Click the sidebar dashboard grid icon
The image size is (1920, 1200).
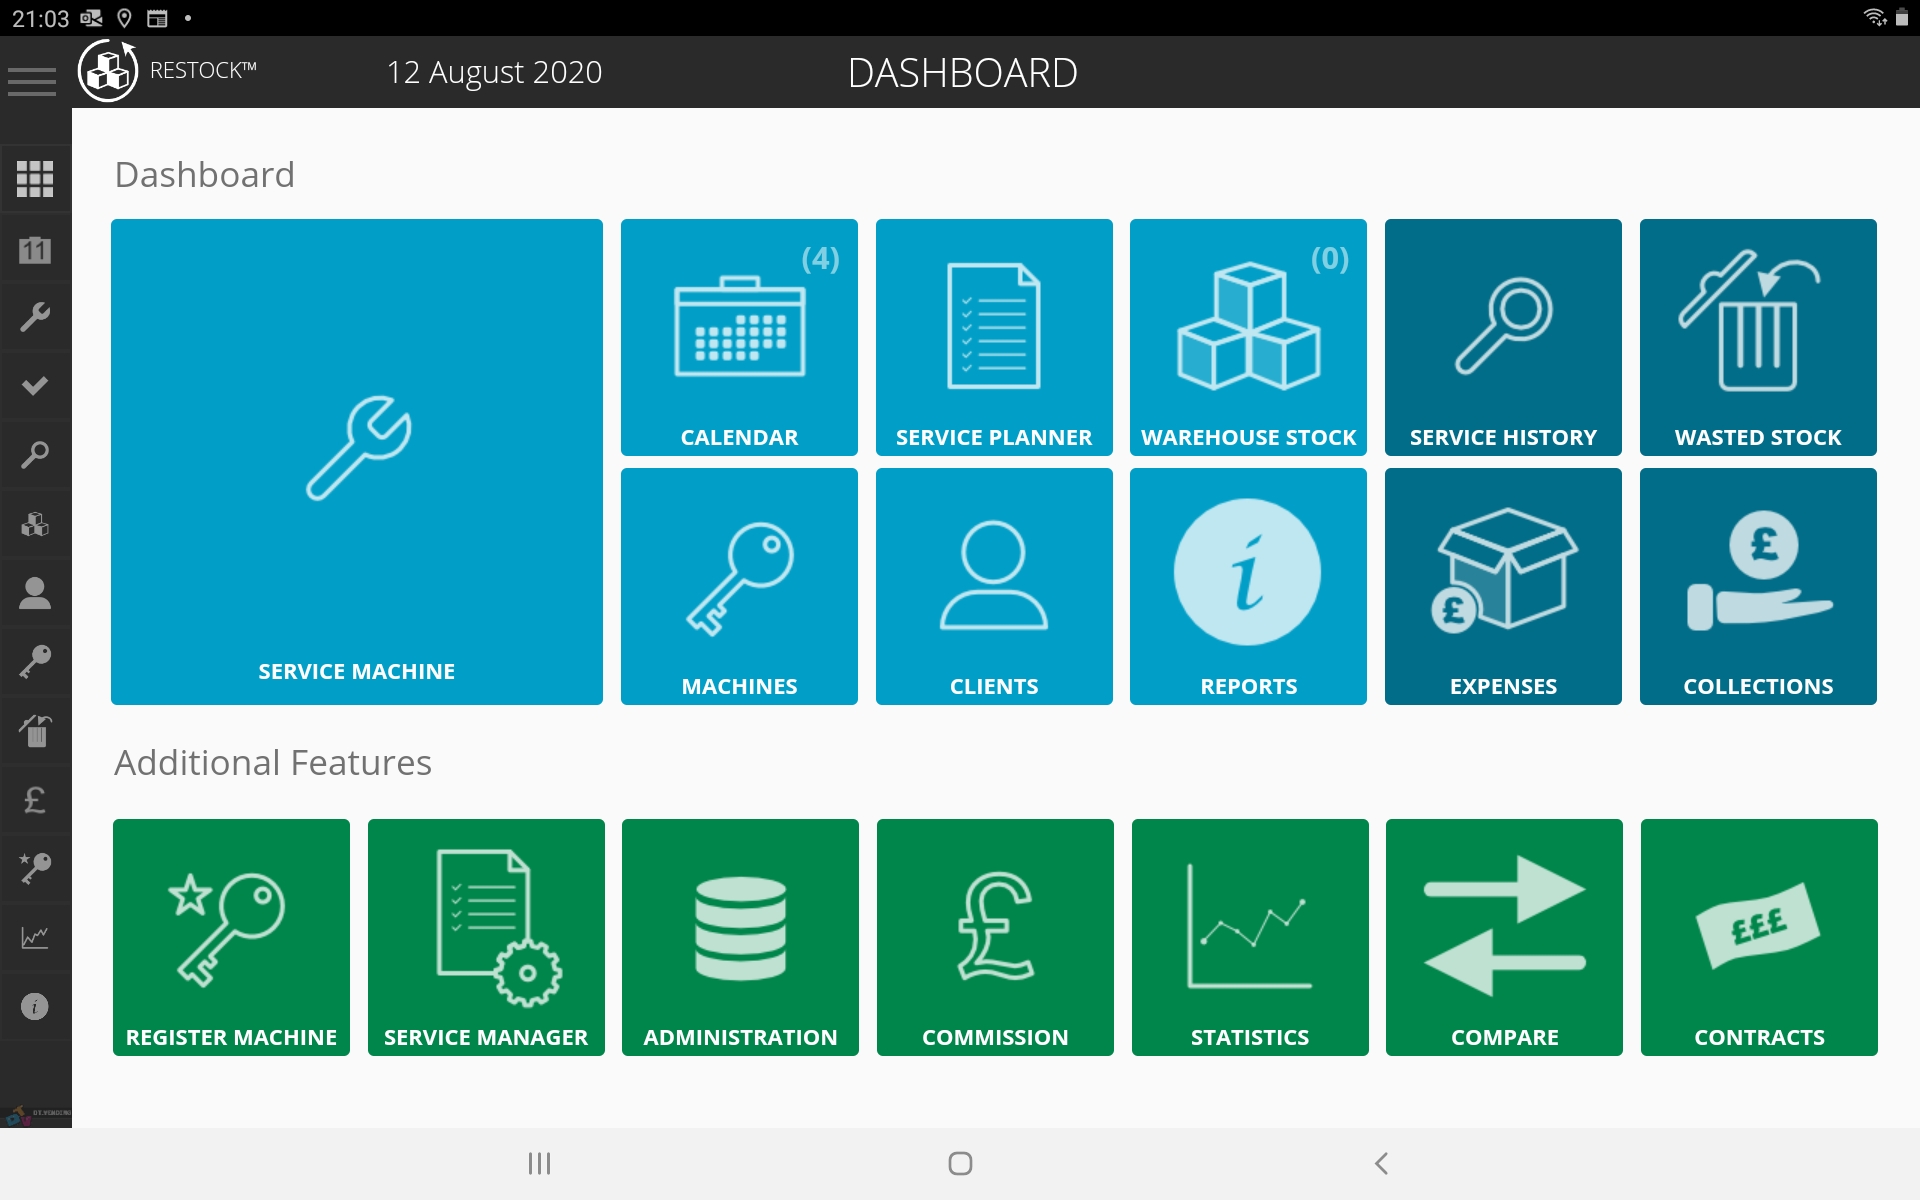pyautogui.click(x=35, y=179)
